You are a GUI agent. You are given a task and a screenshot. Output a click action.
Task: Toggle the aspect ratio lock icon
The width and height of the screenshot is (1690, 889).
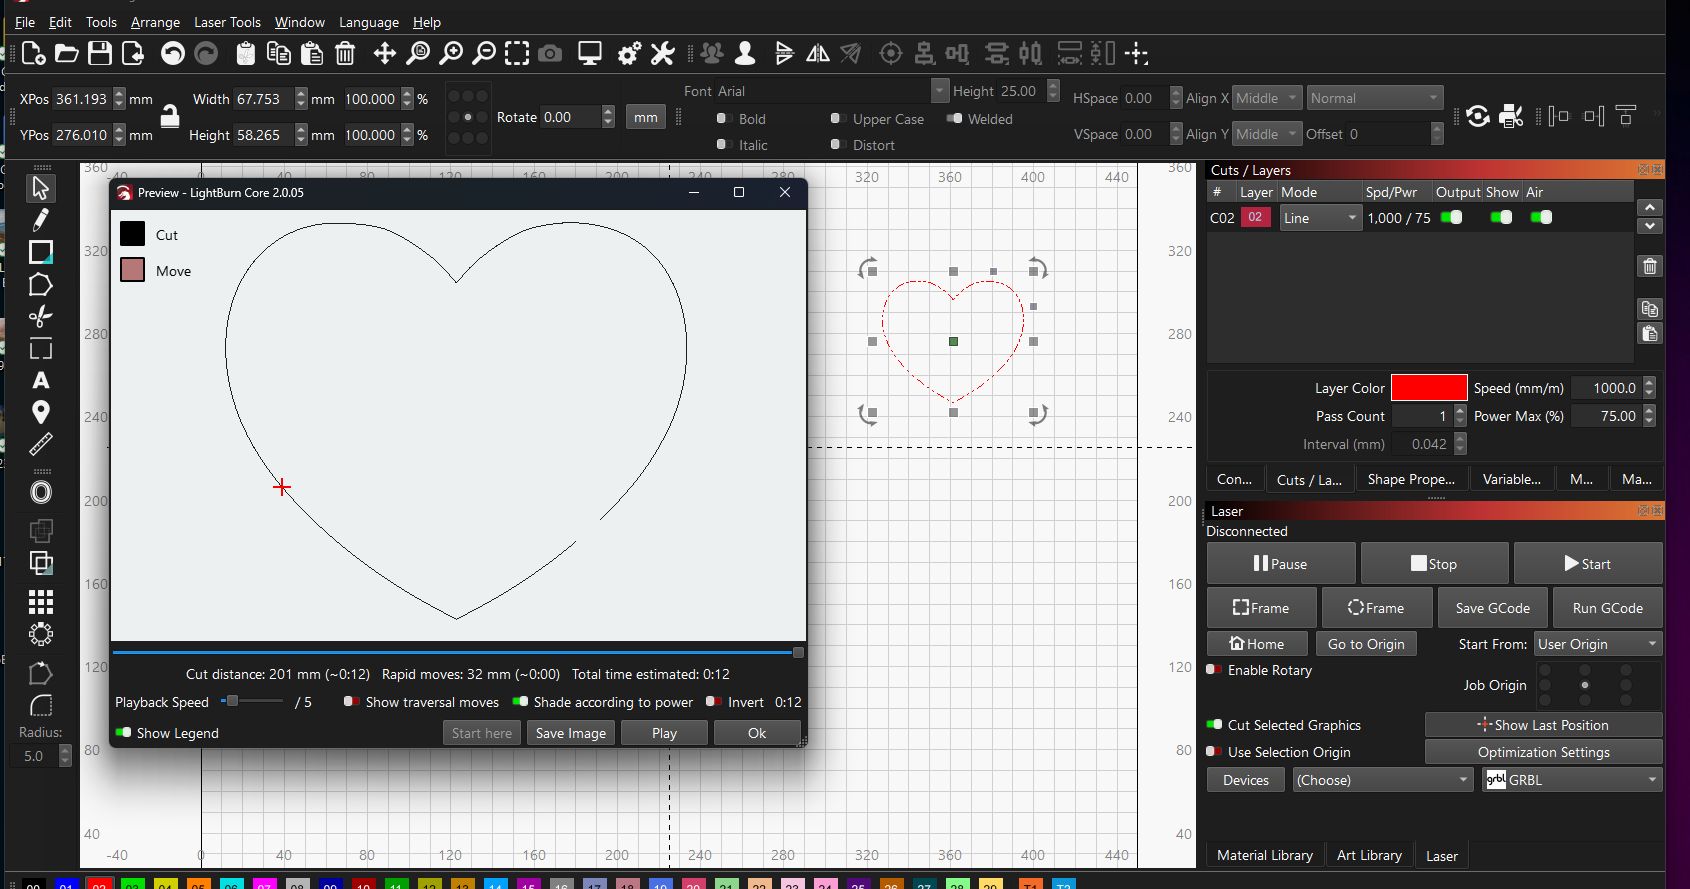tap(170, 116)
